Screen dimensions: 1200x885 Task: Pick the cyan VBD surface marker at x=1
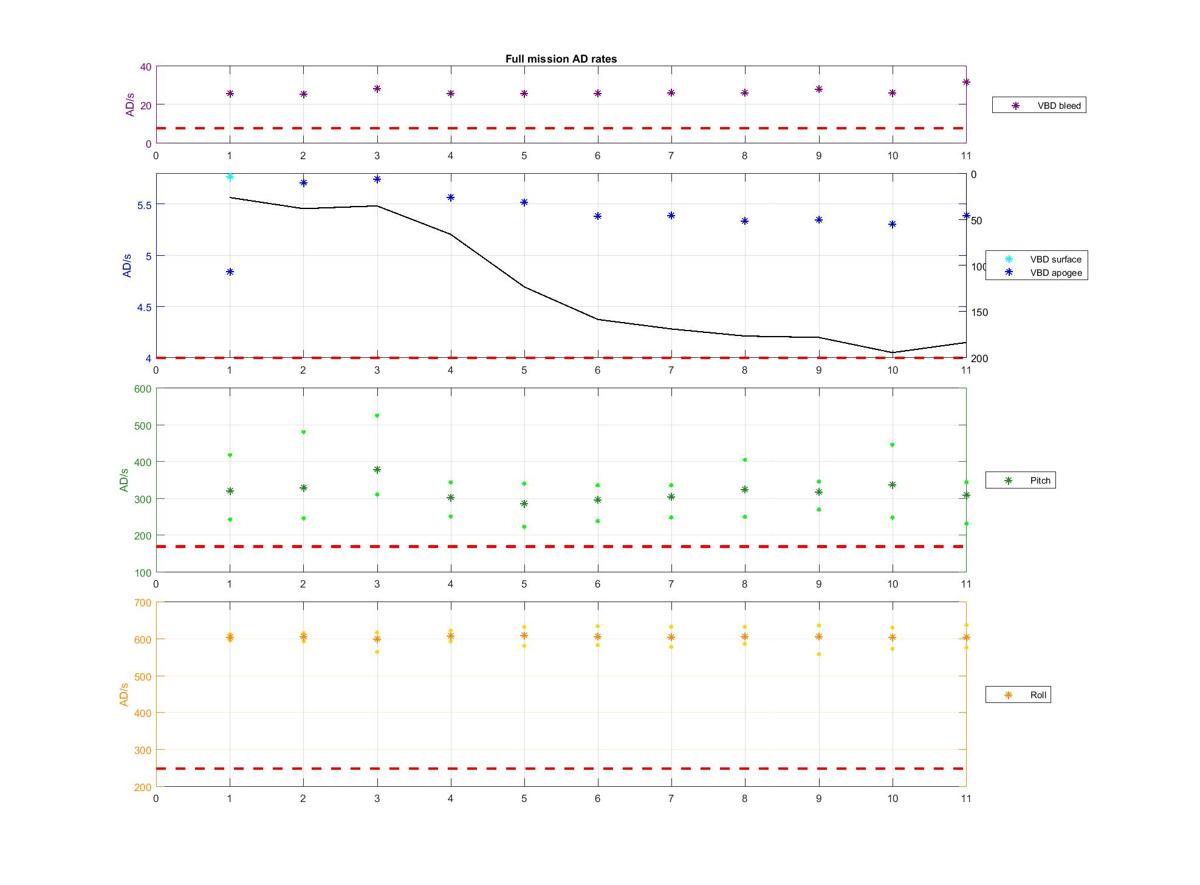(x=230, y=177)
